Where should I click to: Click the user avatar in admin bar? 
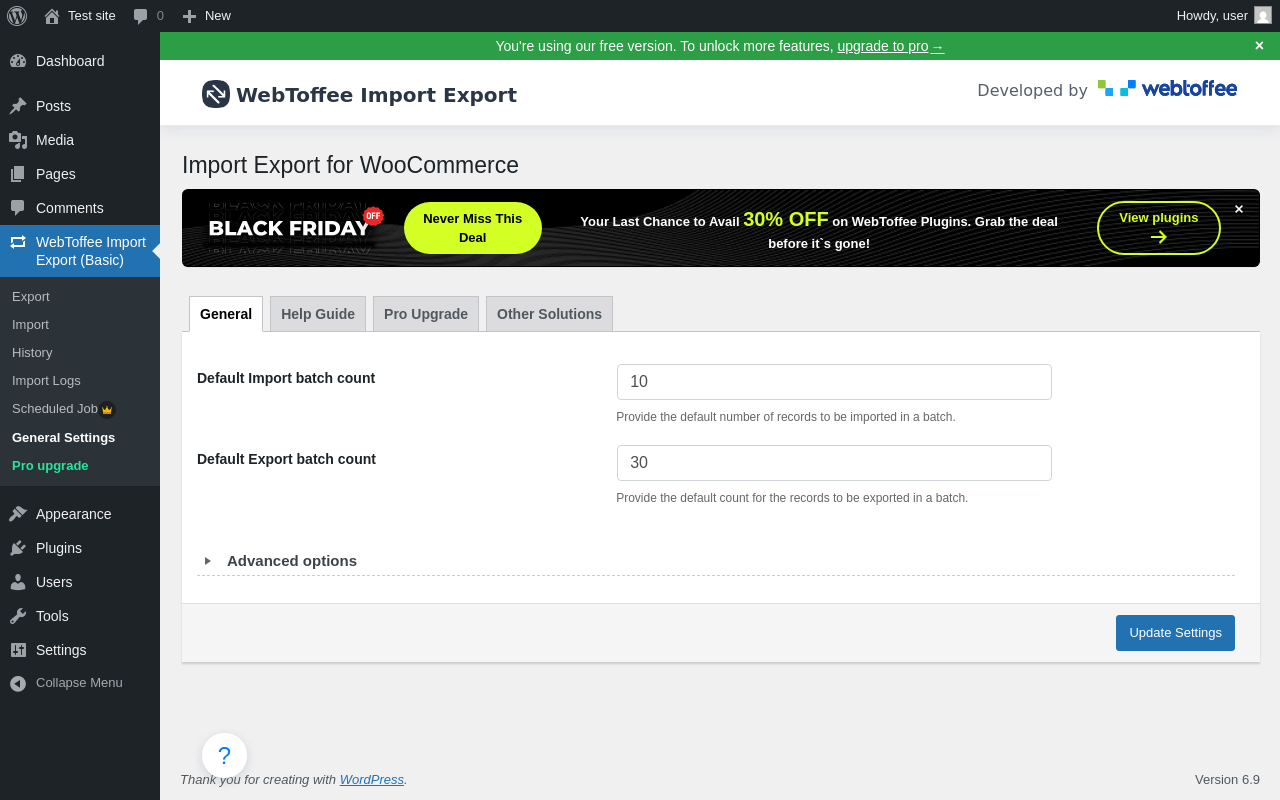pos(1263,15)
